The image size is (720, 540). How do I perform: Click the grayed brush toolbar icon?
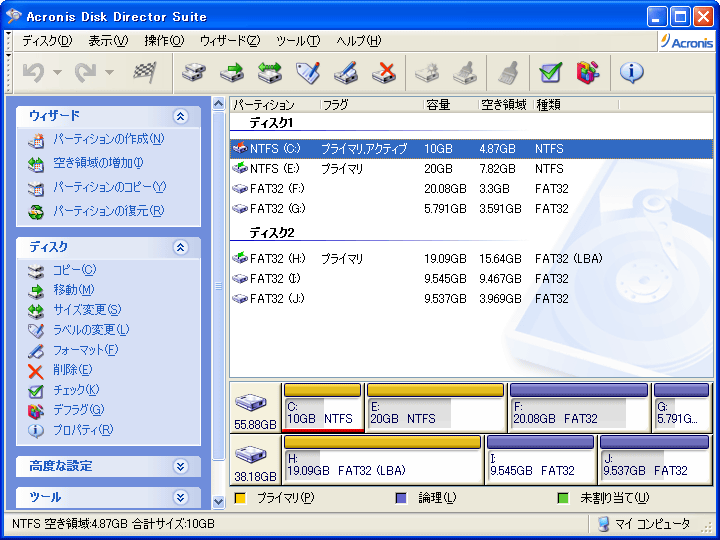pyautogui.click(x=508, y=72)
